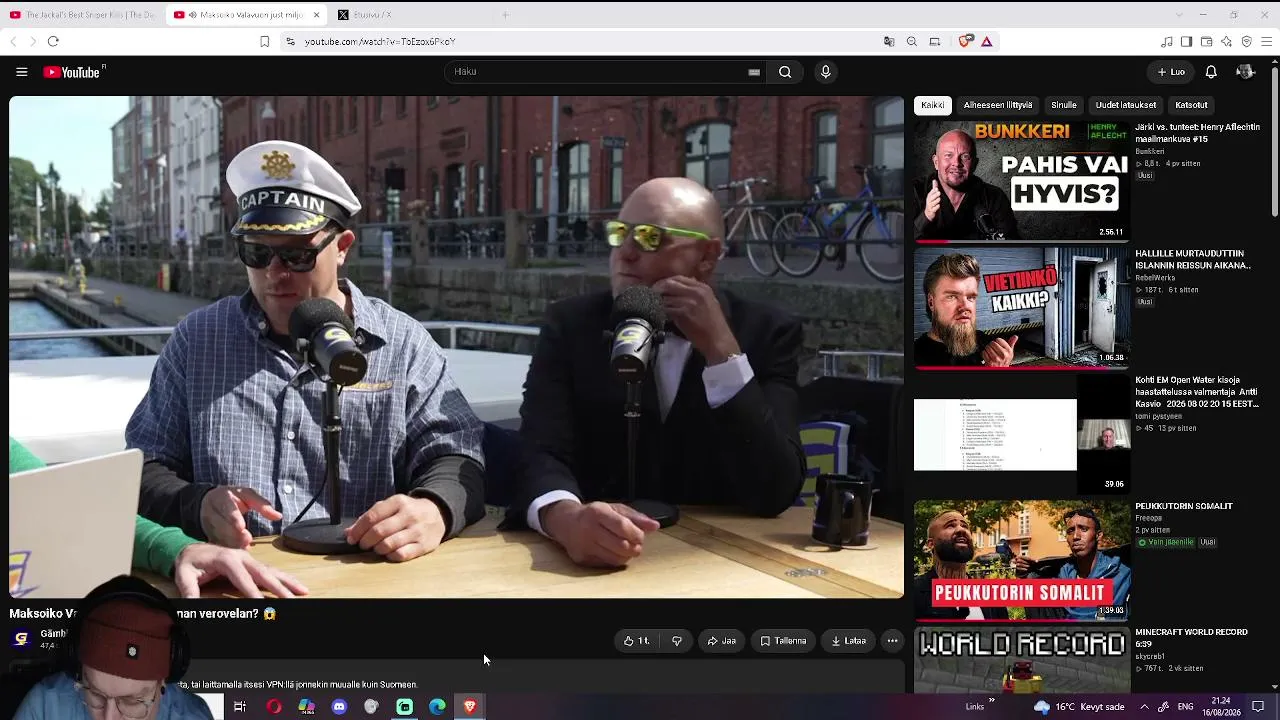Click the YouTube search magnifier button

785,72
